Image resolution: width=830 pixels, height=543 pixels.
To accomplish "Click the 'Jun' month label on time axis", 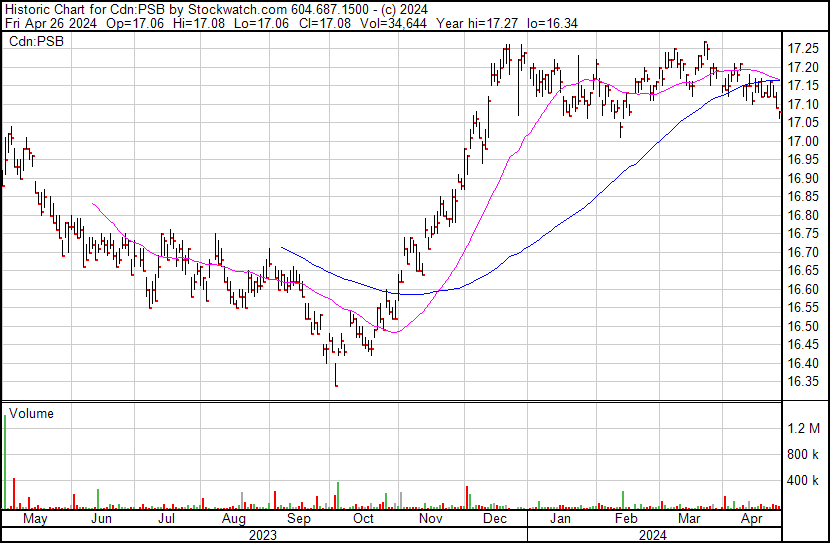I will [101, 519].
